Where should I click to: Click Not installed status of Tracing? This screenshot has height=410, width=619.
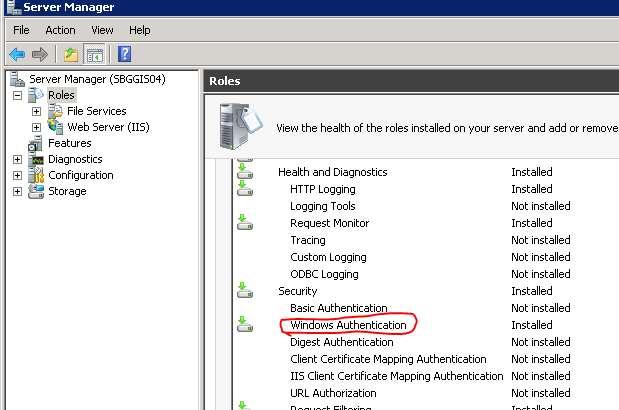point(541,240)
